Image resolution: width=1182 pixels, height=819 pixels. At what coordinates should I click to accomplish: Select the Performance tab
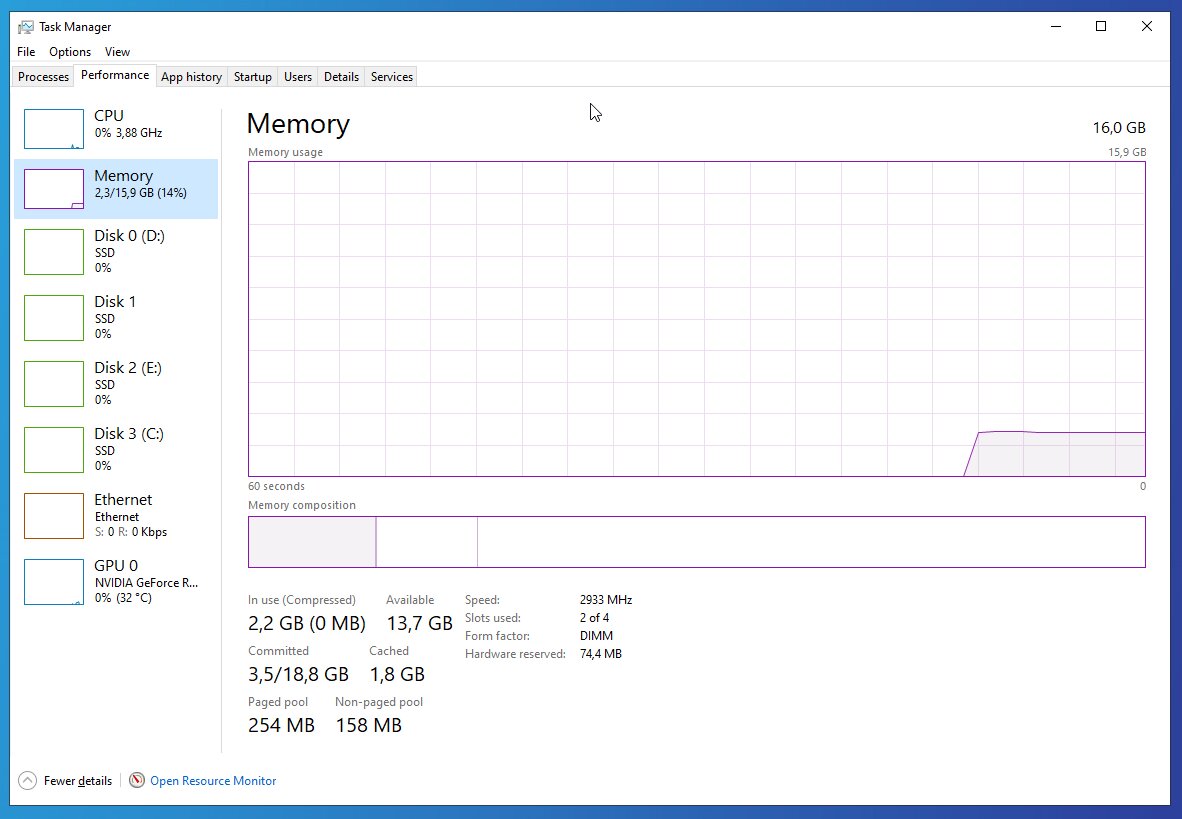pyautogui.click(x=115, y=75)
